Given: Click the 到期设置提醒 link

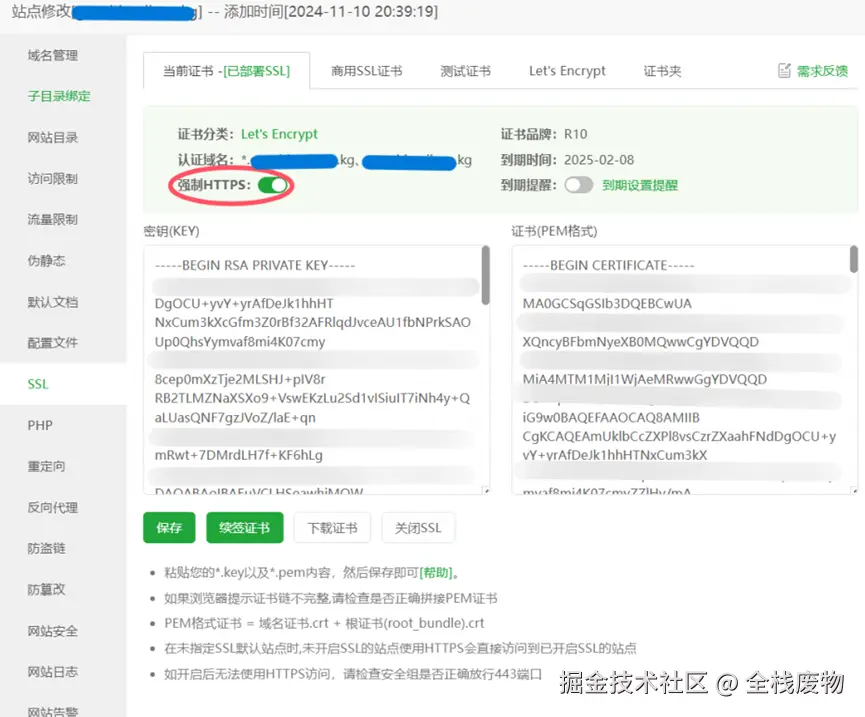Looking at the screenshot, I should [640, 185].
